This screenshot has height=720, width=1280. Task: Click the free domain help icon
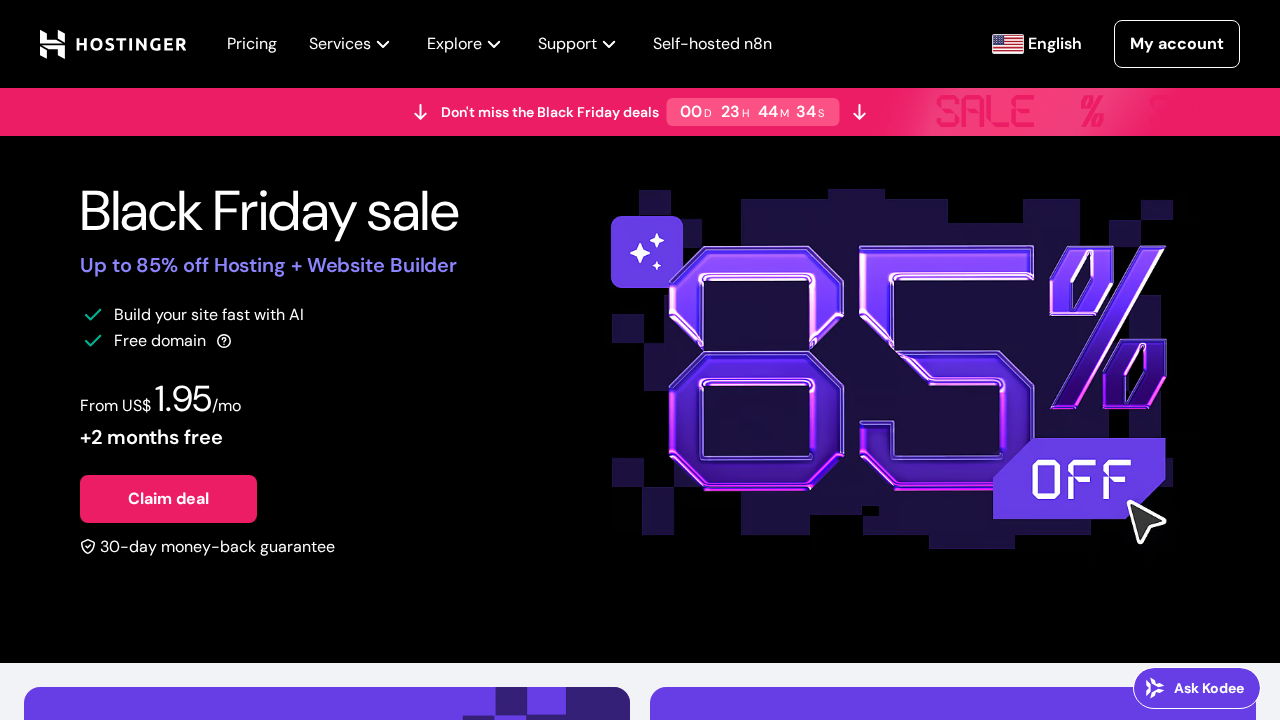click(224, 341)
